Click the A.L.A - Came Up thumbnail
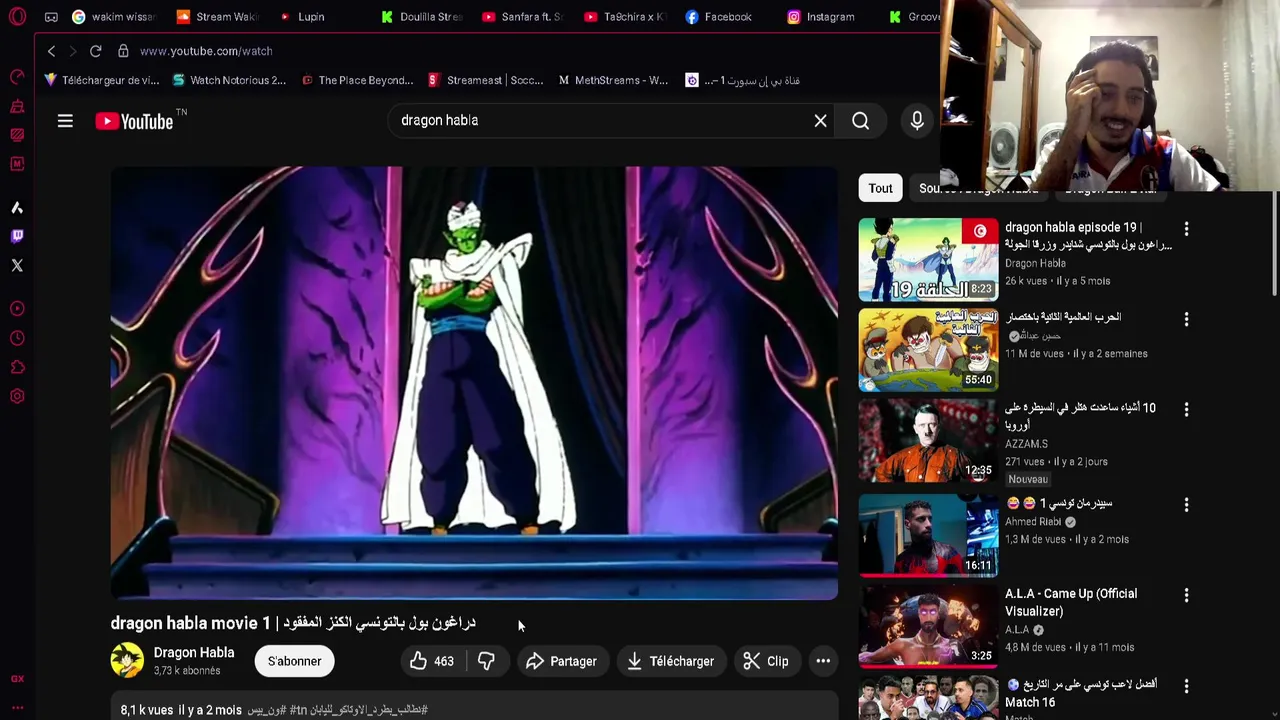The width and height of the screenshot is (1280, 720). (928, 626)
